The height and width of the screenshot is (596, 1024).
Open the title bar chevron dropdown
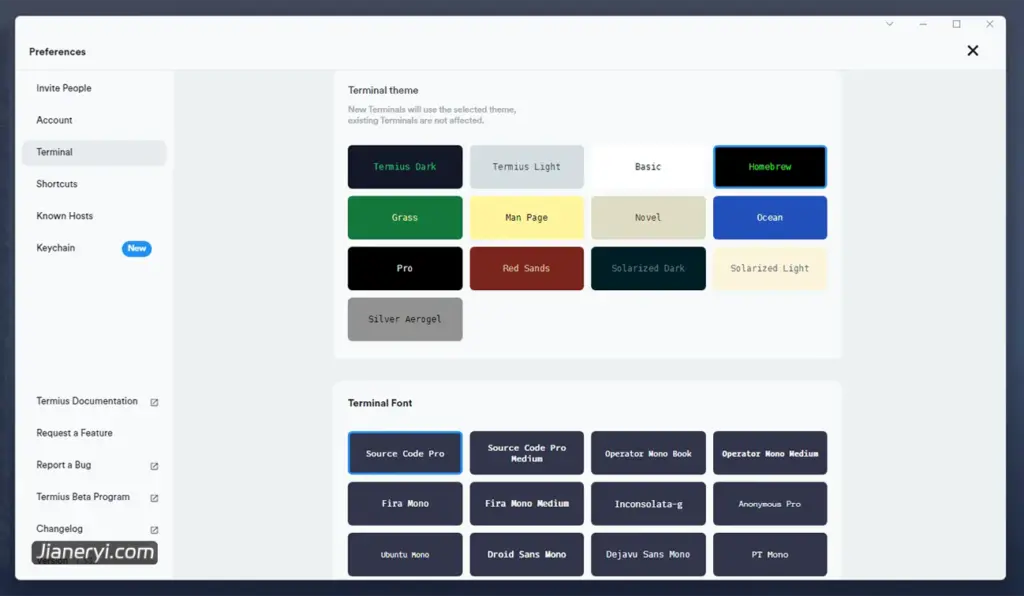[889, 24]
